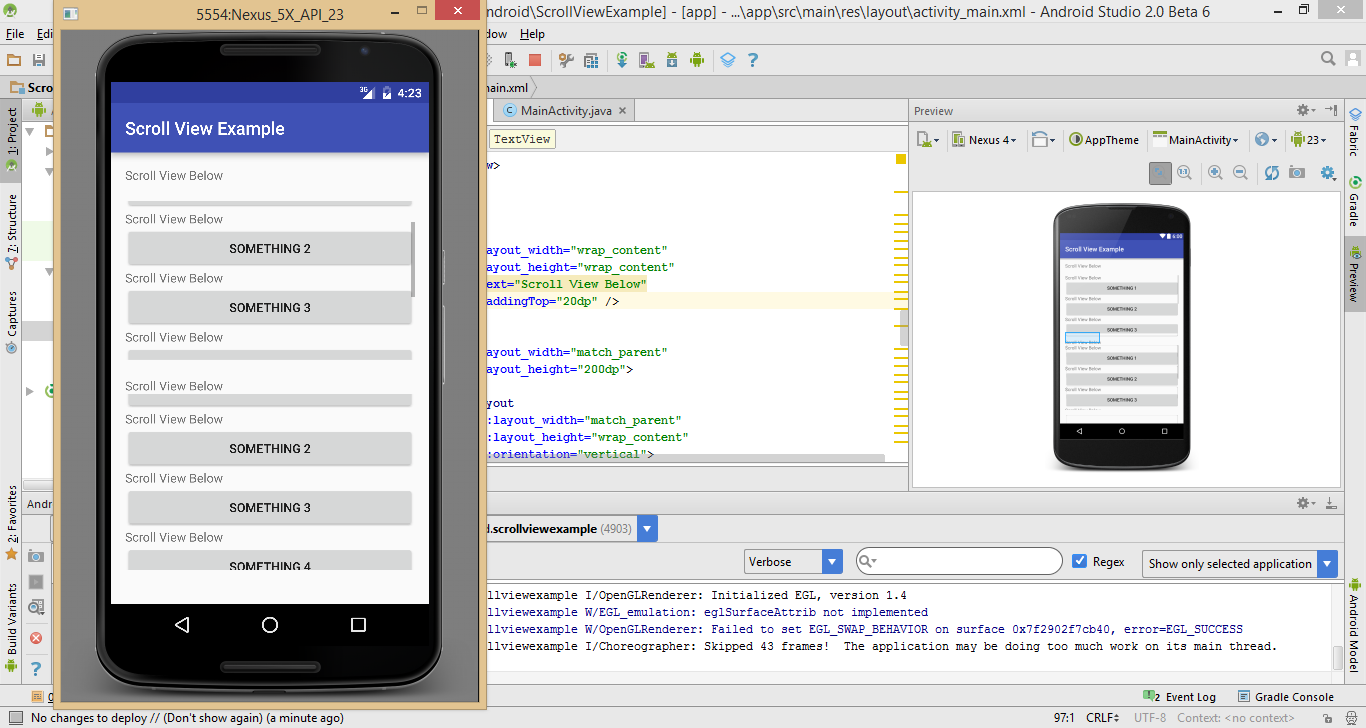Open the API 23 version dropdown
Viewport: 1366px width, 728px height.
pos(1311,139)
